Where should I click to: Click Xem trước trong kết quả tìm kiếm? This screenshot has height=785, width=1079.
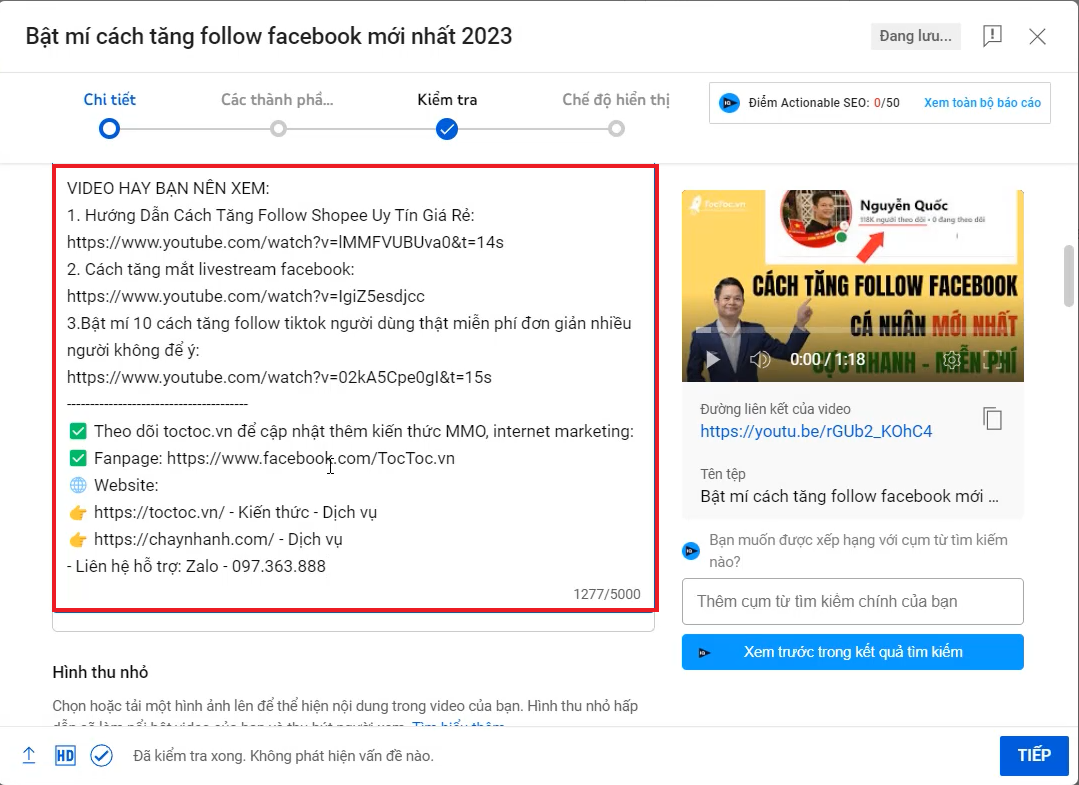[852, 652]
